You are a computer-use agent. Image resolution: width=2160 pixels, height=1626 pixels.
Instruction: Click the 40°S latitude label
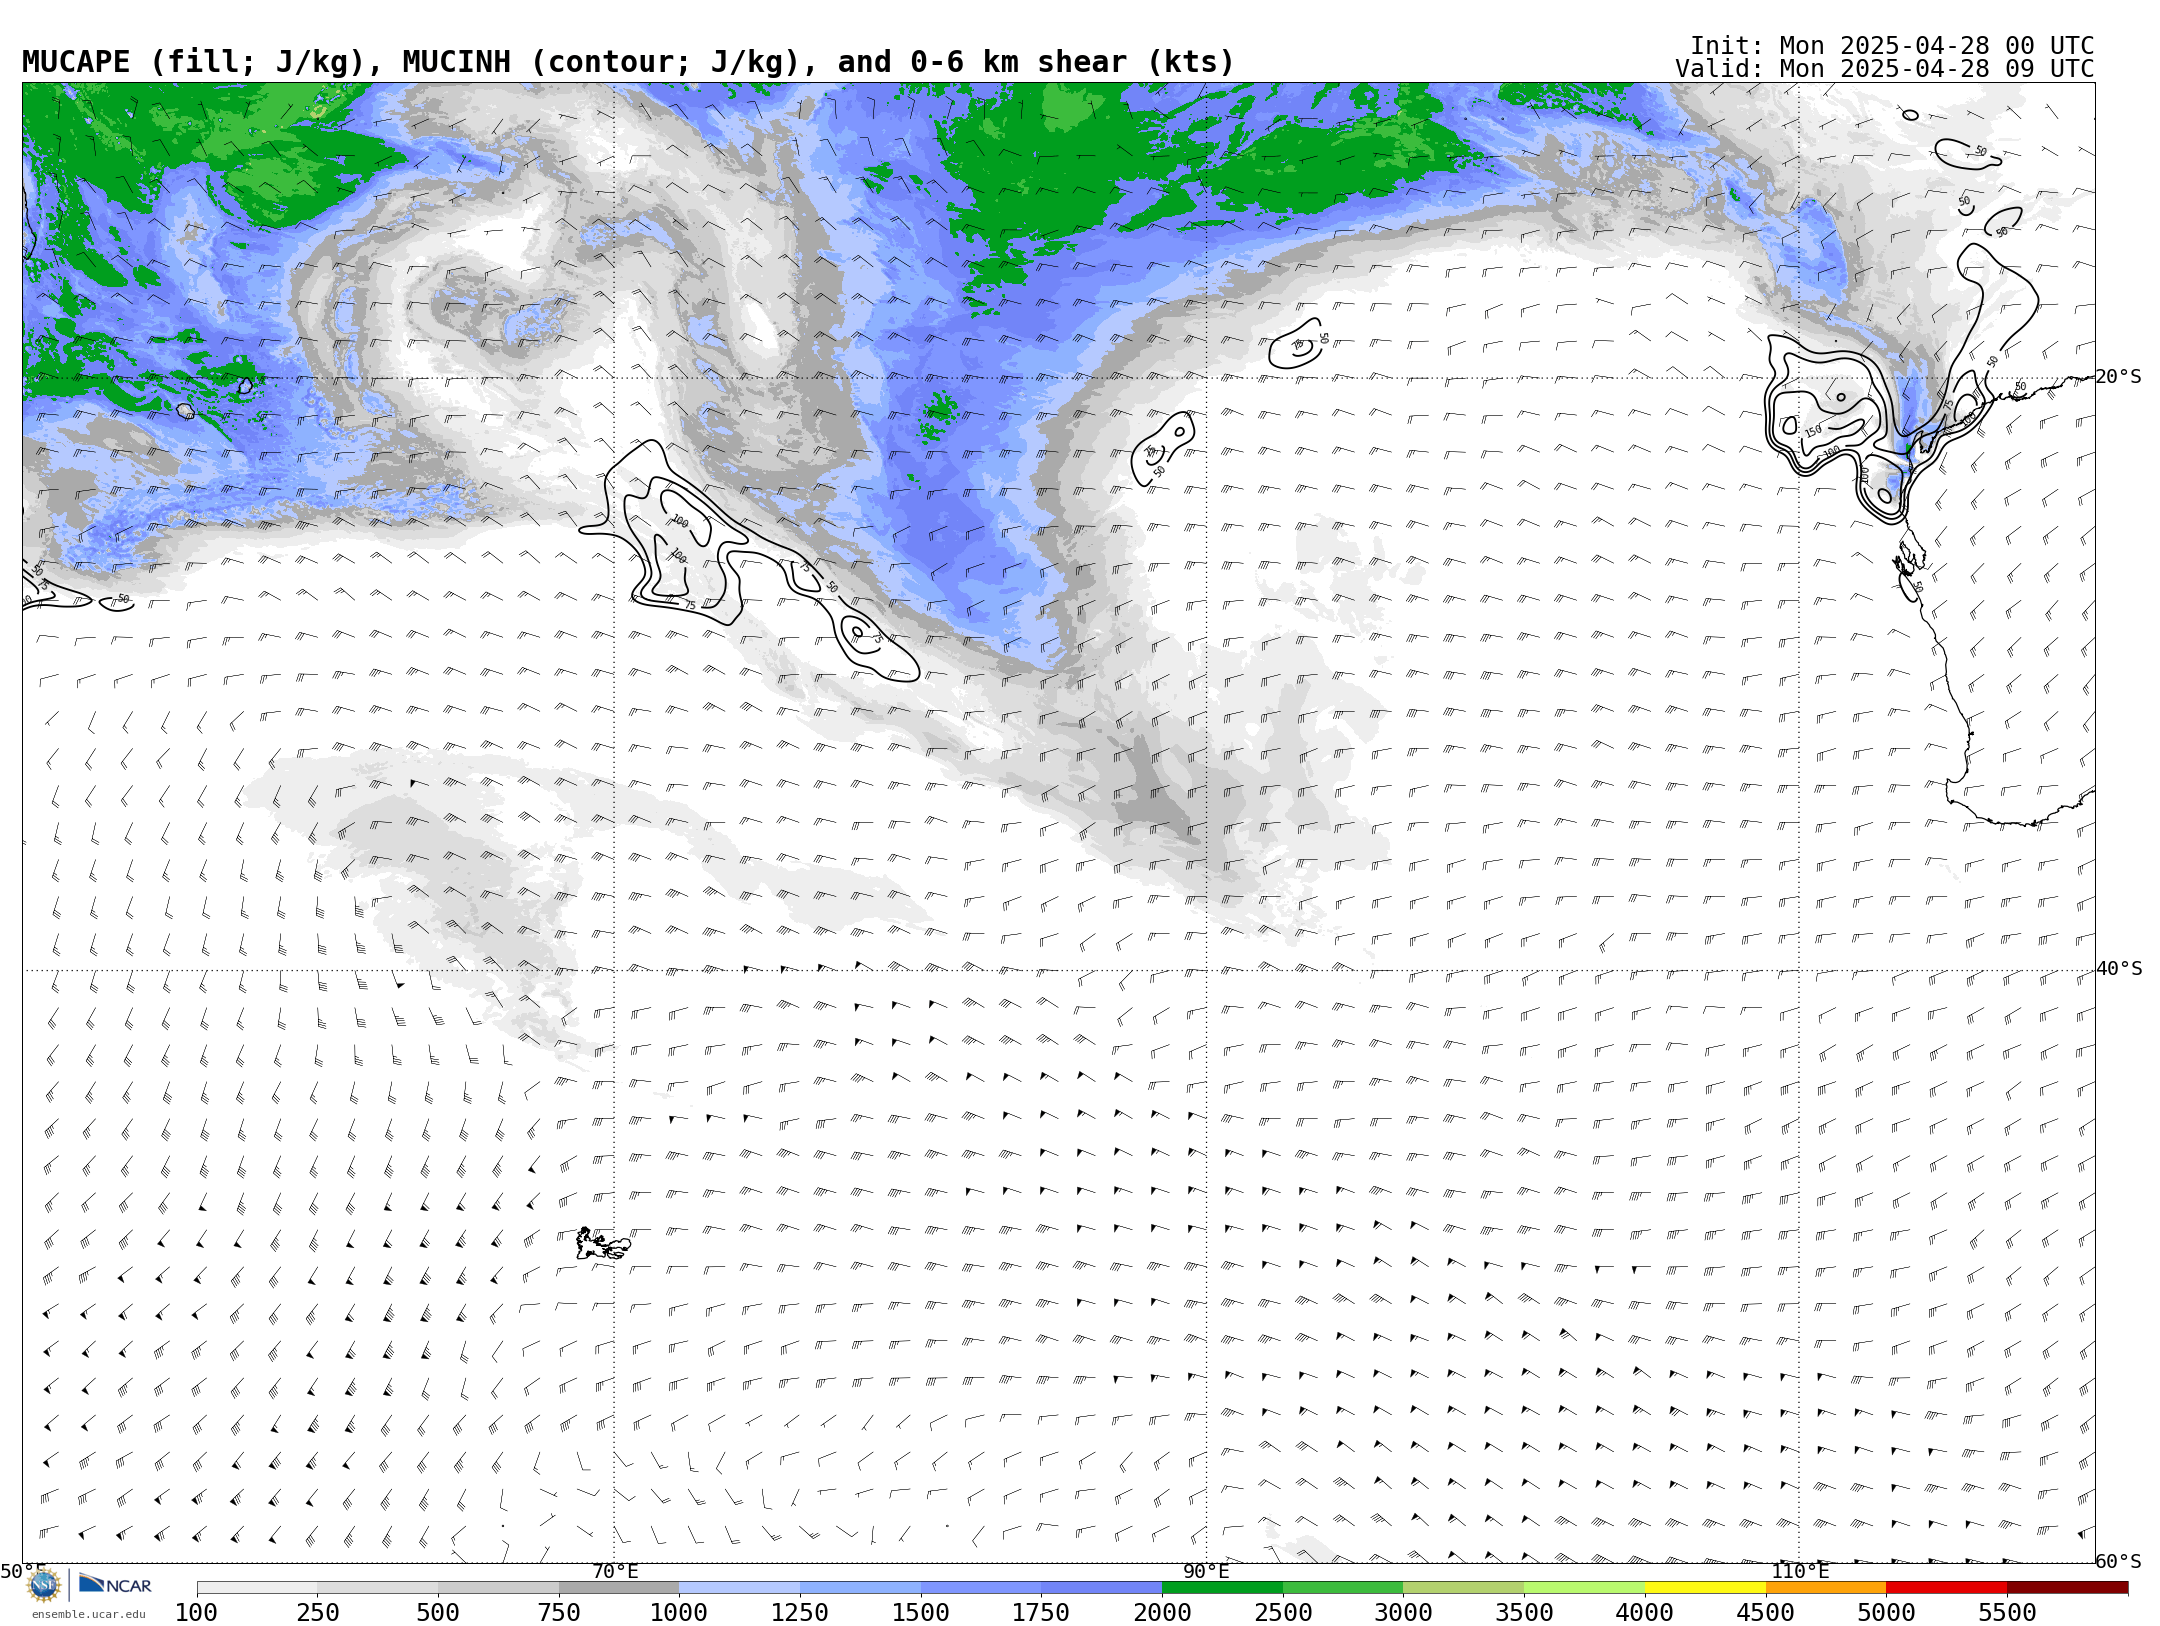(2119, 969)
